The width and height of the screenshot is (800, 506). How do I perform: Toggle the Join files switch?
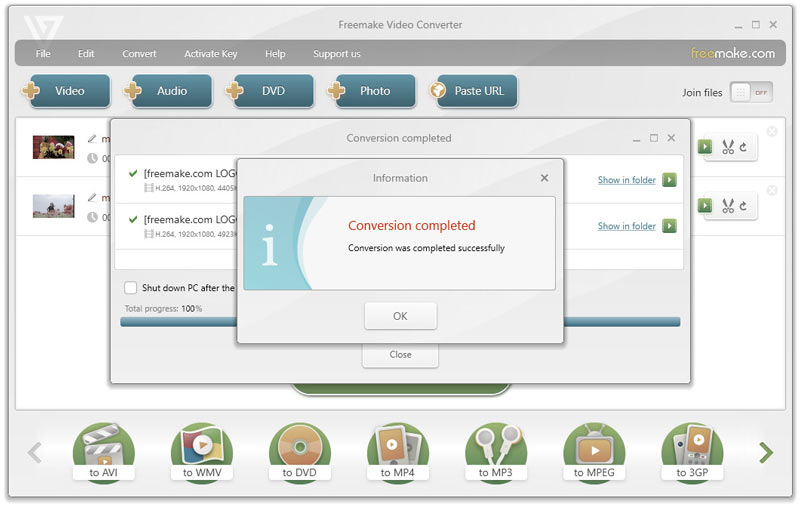click(x=751, y=92)
